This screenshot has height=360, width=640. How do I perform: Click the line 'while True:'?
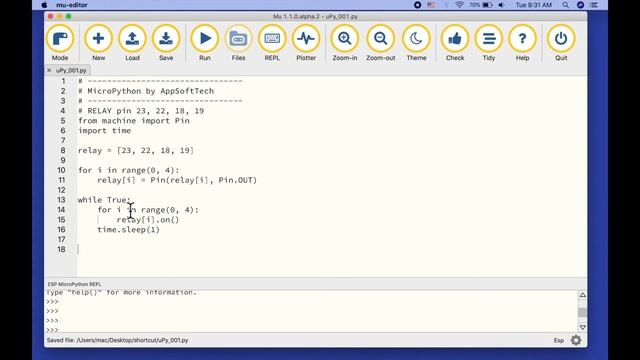pos(104,200)
